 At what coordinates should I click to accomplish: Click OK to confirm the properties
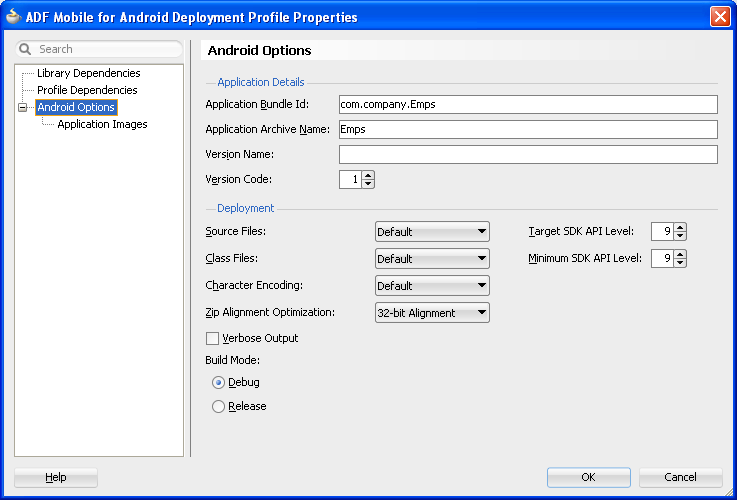point(588,477)
